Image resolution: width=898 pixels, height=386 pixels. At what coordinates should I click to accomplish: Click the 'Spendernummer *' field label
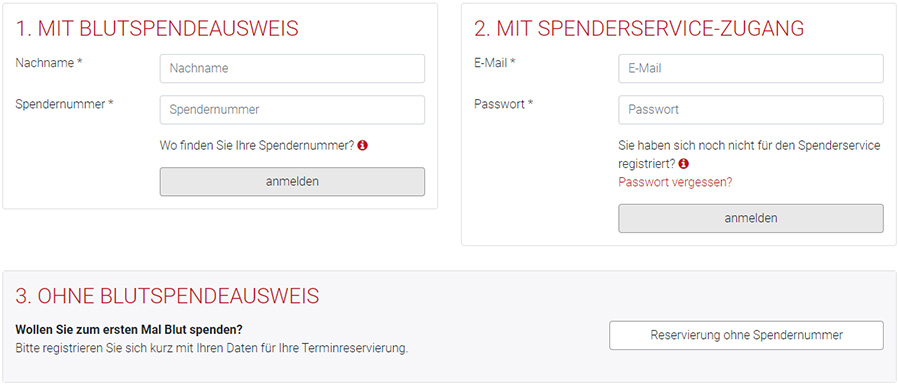64,104
